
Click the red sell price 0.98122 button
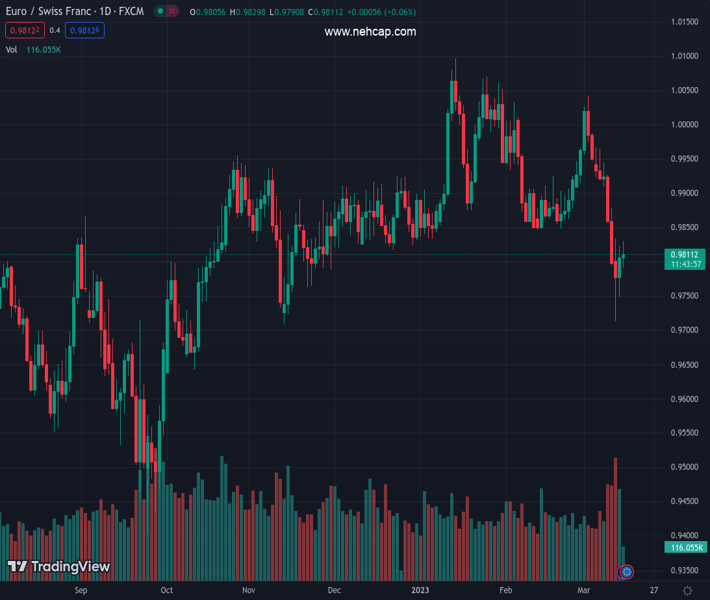(x=23, y=31)
